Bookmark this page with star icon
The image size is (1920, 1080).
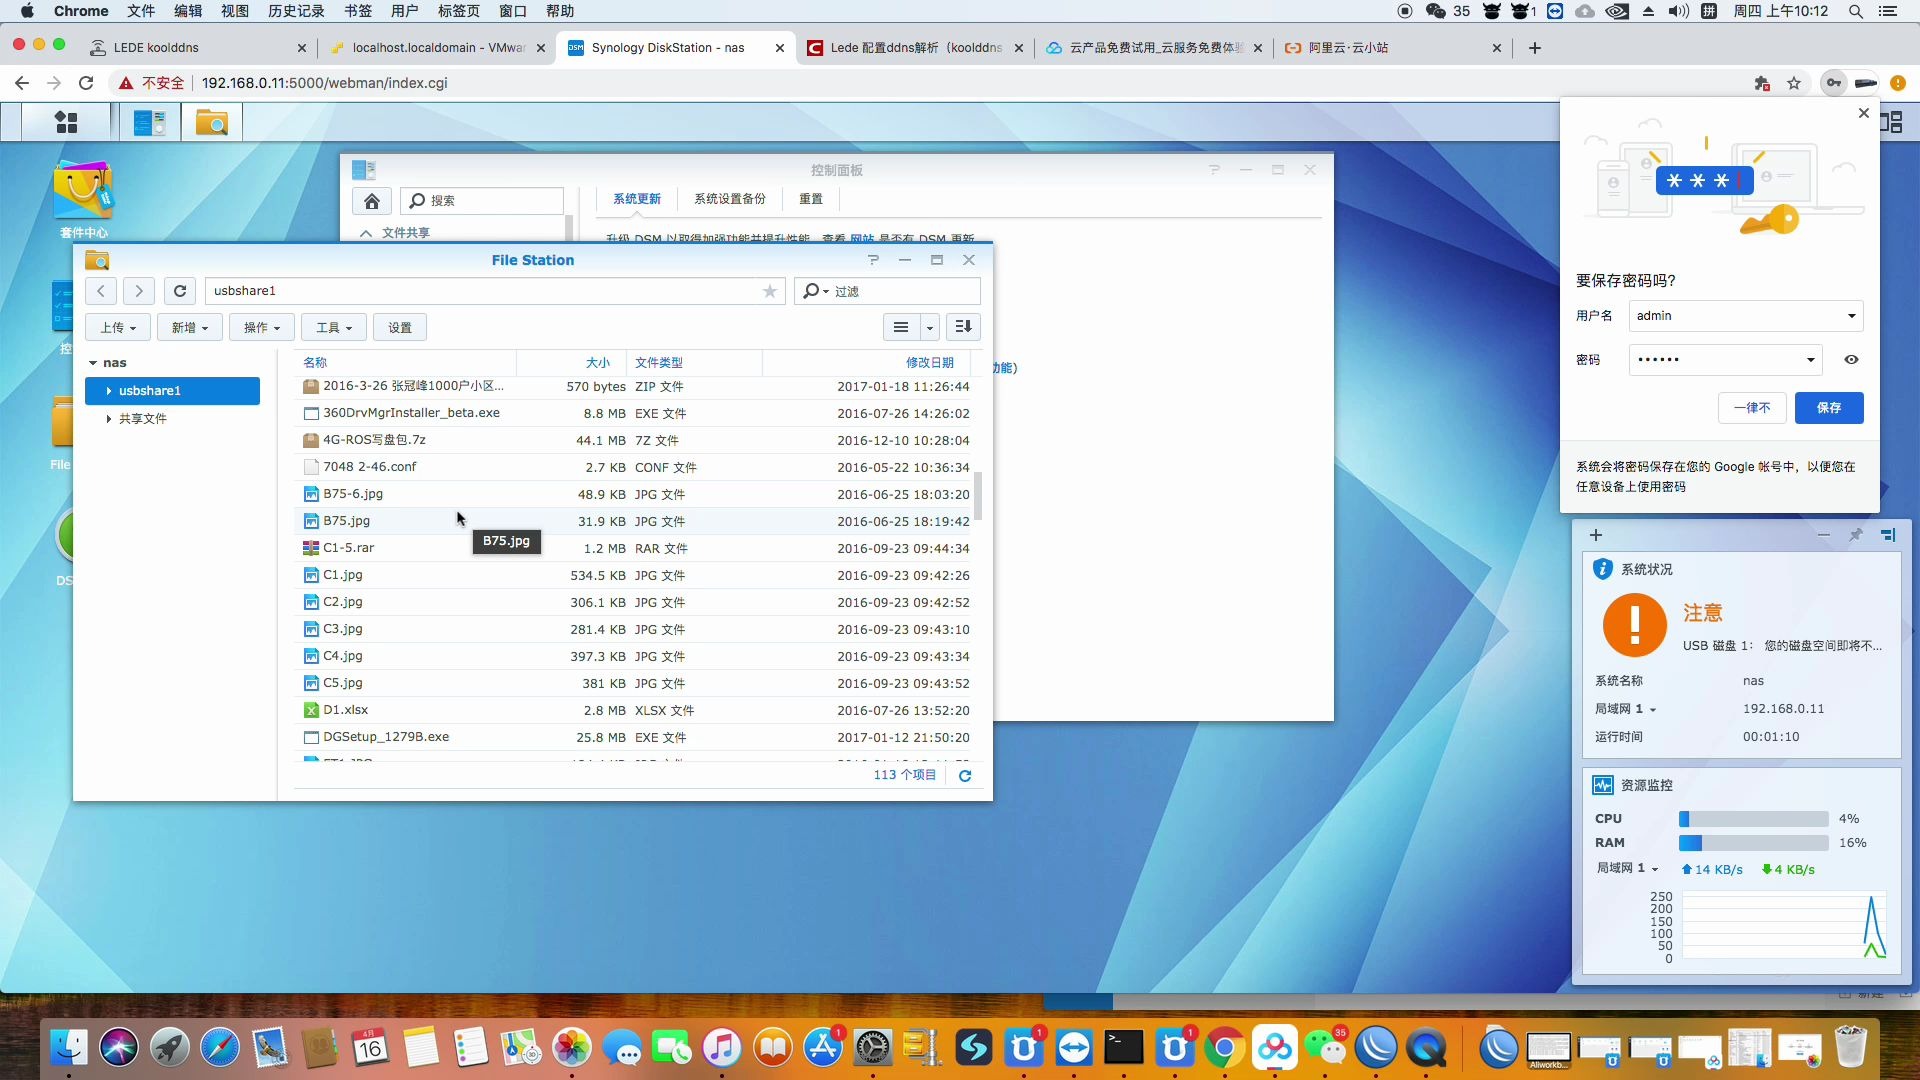pyautogui.click(x=1794, y=83)
